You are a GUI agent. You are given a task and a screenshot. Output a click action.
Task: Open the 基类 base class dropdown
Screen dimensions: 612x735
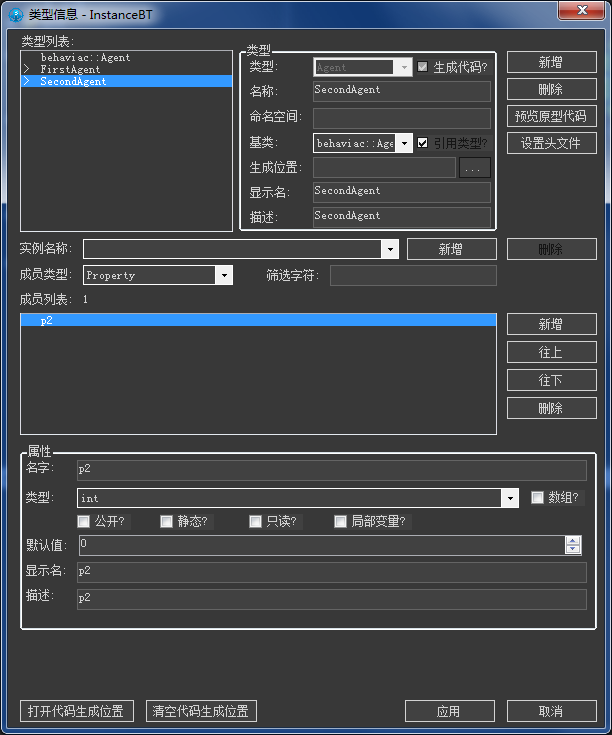(x=405, y=143)
